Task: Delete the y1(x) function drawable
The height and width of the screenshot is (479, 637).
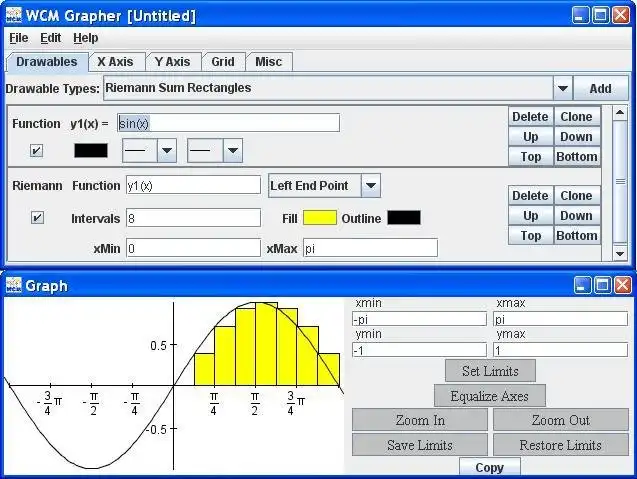Action: click(x=530, y=117)
